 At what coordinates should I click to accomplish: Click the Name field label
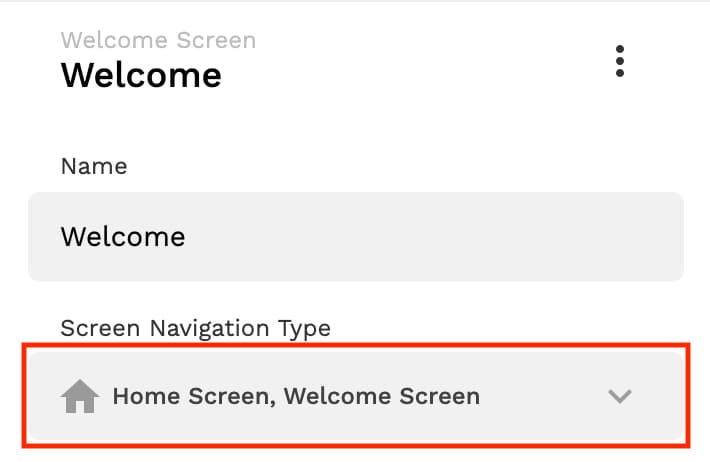click(x=94, y=166)
